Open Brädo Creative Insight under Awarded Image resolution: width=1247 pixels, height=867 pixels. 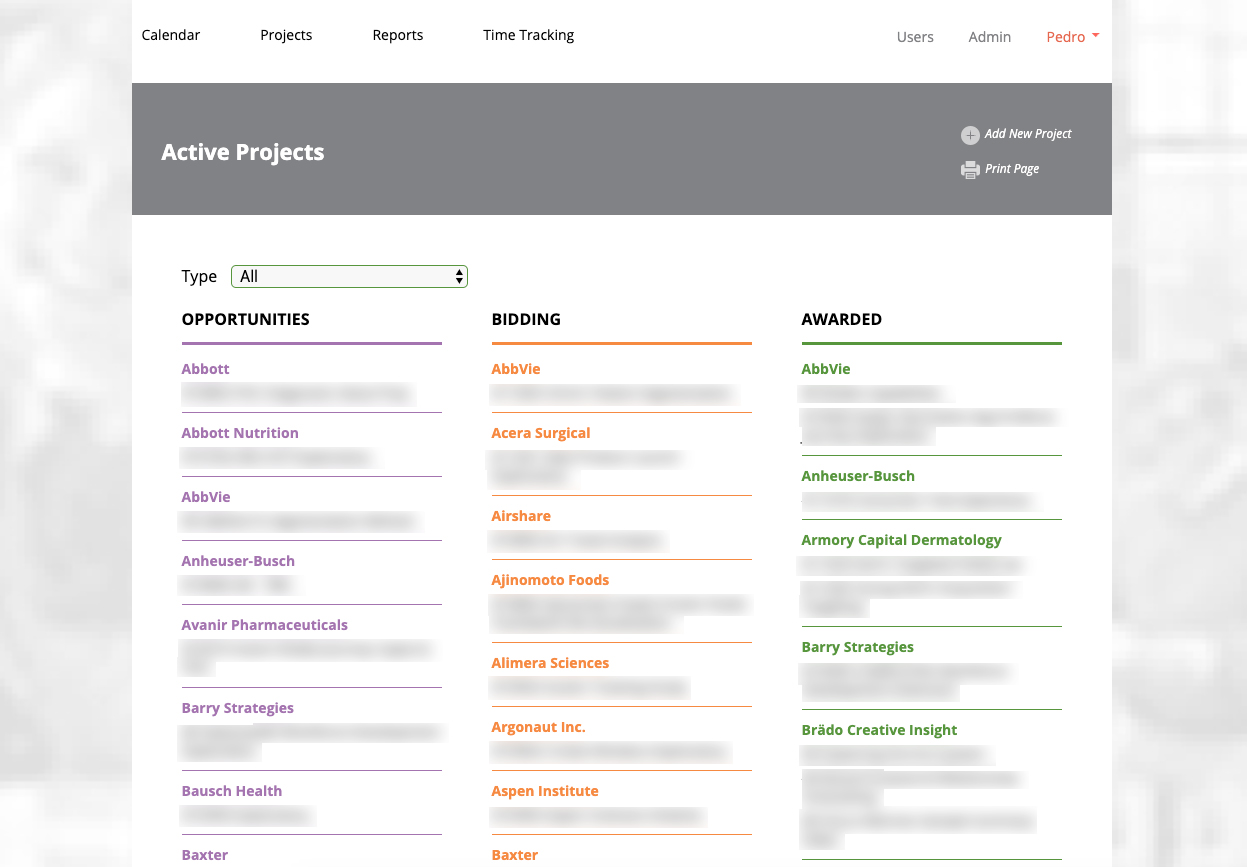(879, 730)
